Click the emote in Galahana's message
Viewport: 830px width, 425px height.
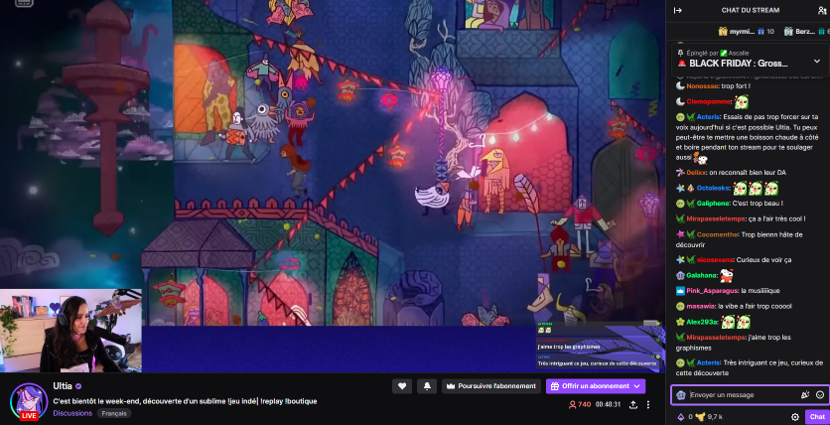click(x=726, y=275)
